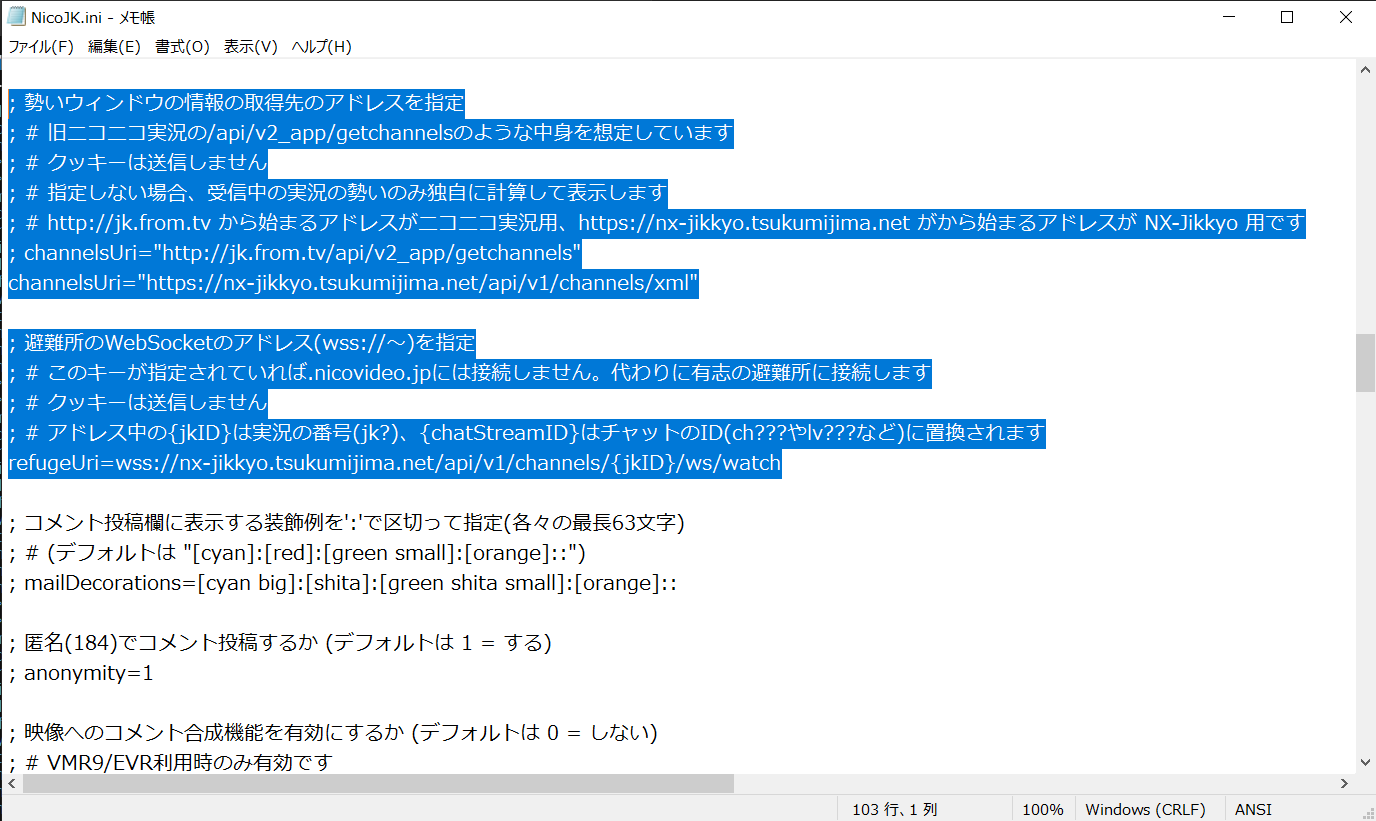1376x821 pixels.
Task: Click status bar 'Windows (CRLF)'
Action: pos(1145,809)
